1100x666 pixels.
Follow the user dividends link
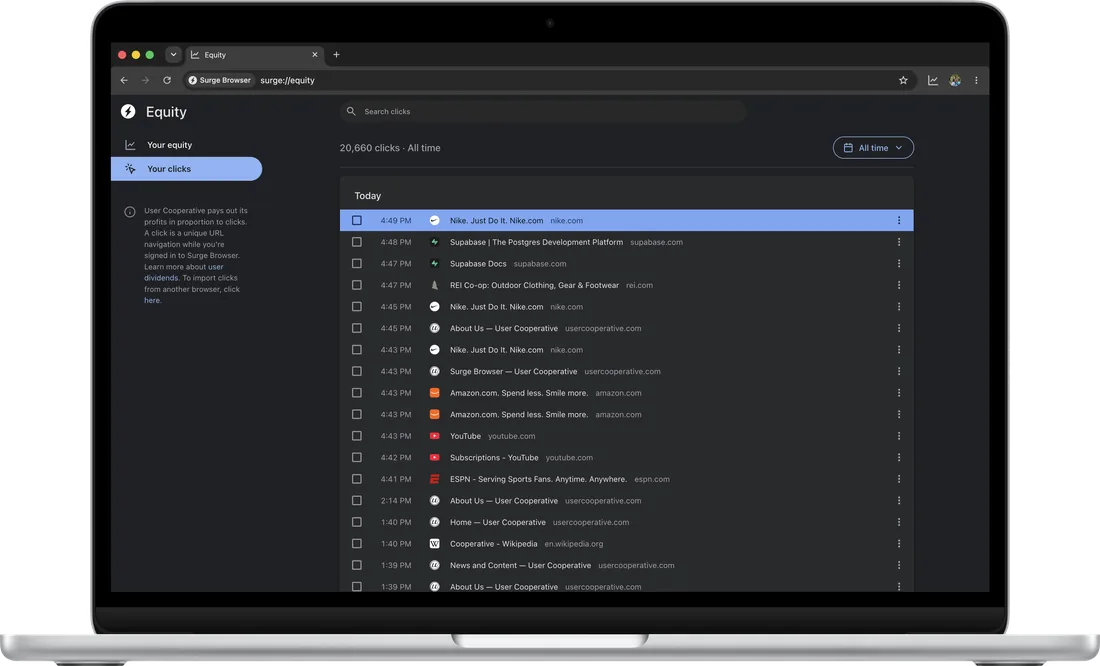184,272
